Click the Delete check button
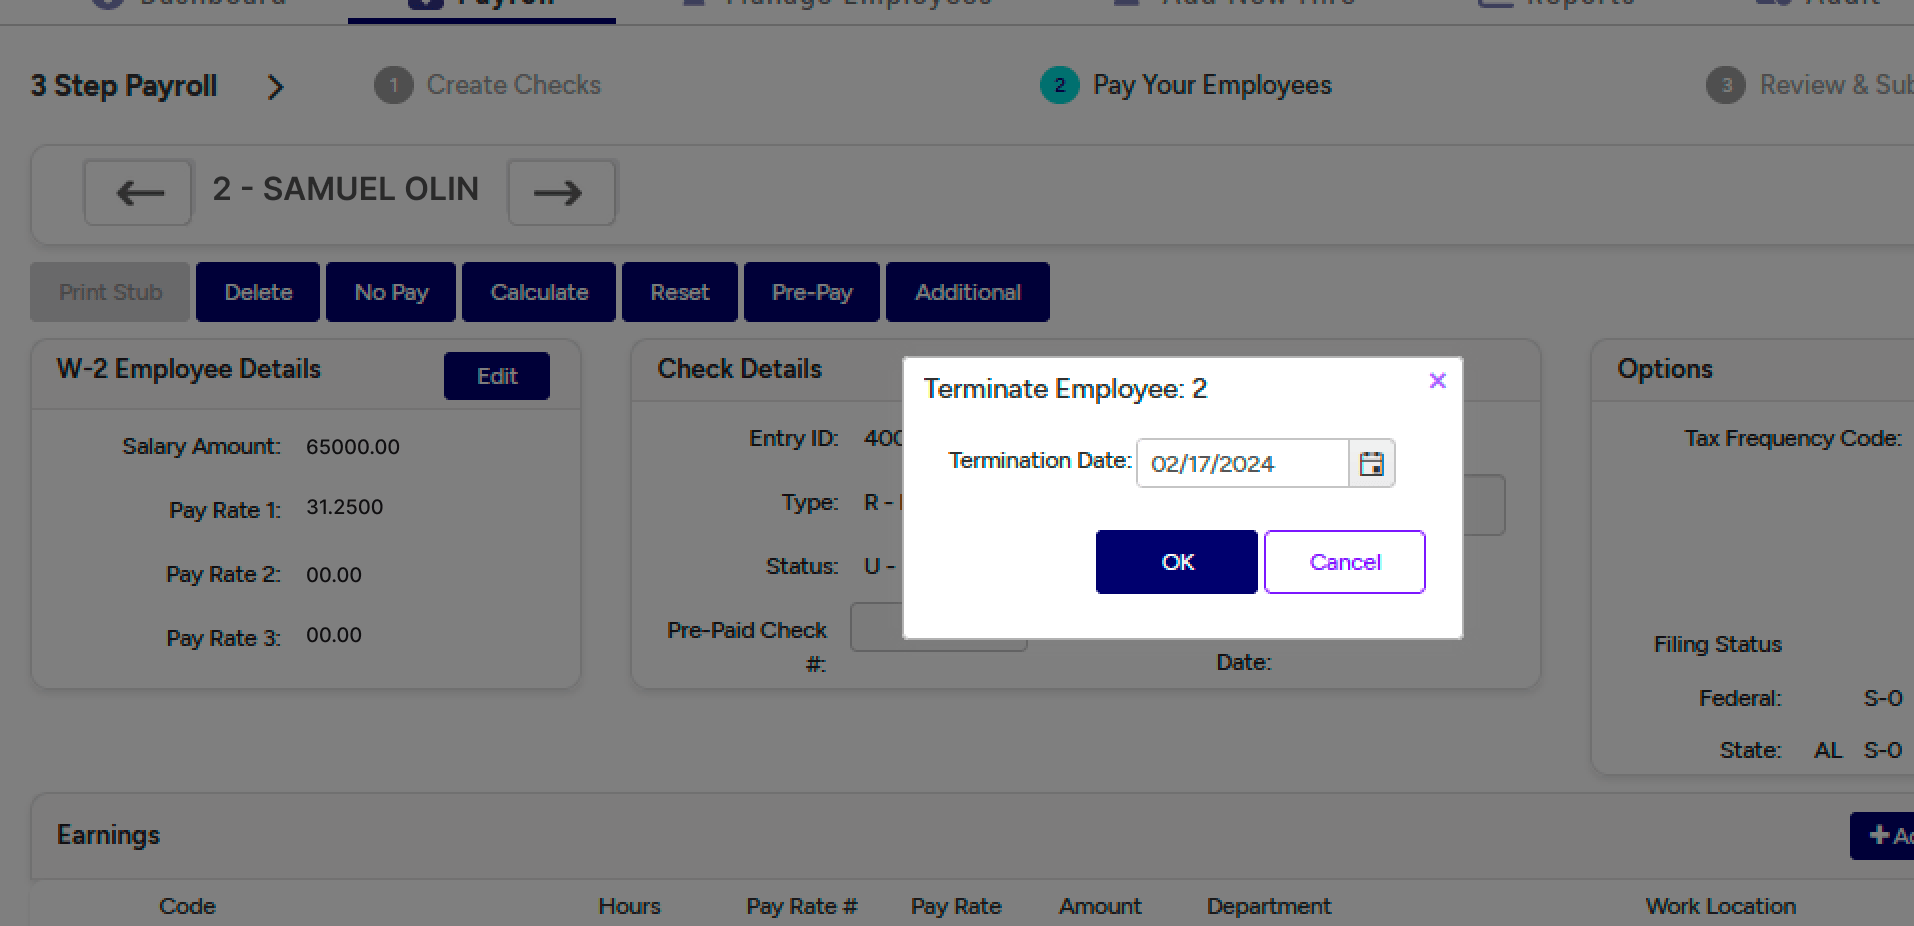 click(x=258, y=292)
